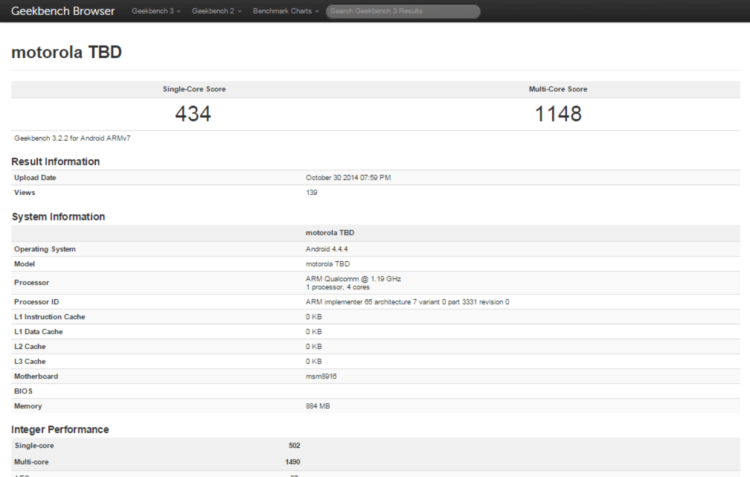Open the Geekbench 3 dropdown menu
This screenshot has width=750, height=477.
[x=155, y=11]
